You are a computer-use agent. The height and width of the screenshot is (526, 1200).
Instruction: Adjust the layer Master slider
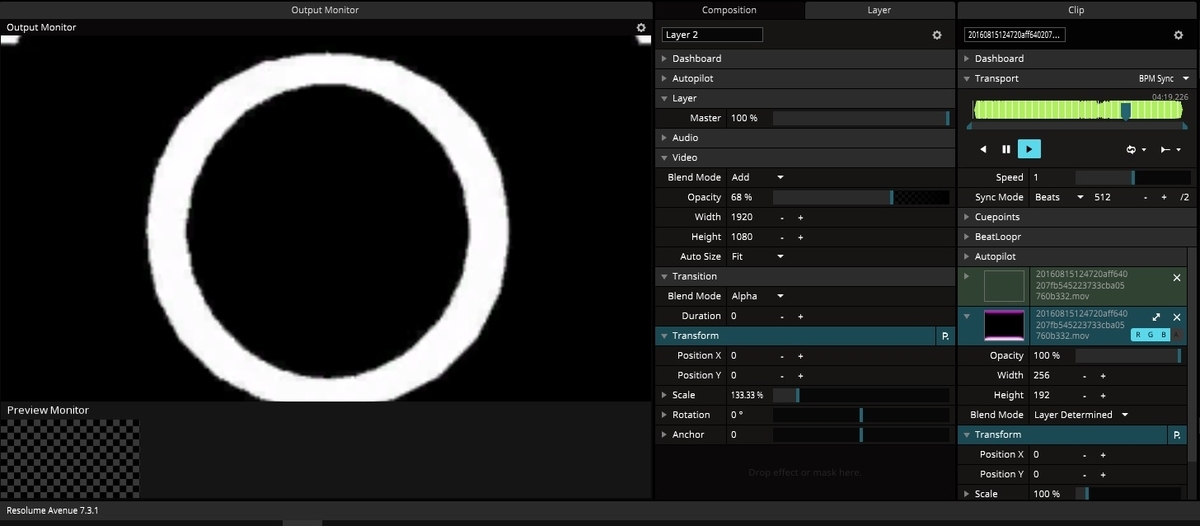862,118
